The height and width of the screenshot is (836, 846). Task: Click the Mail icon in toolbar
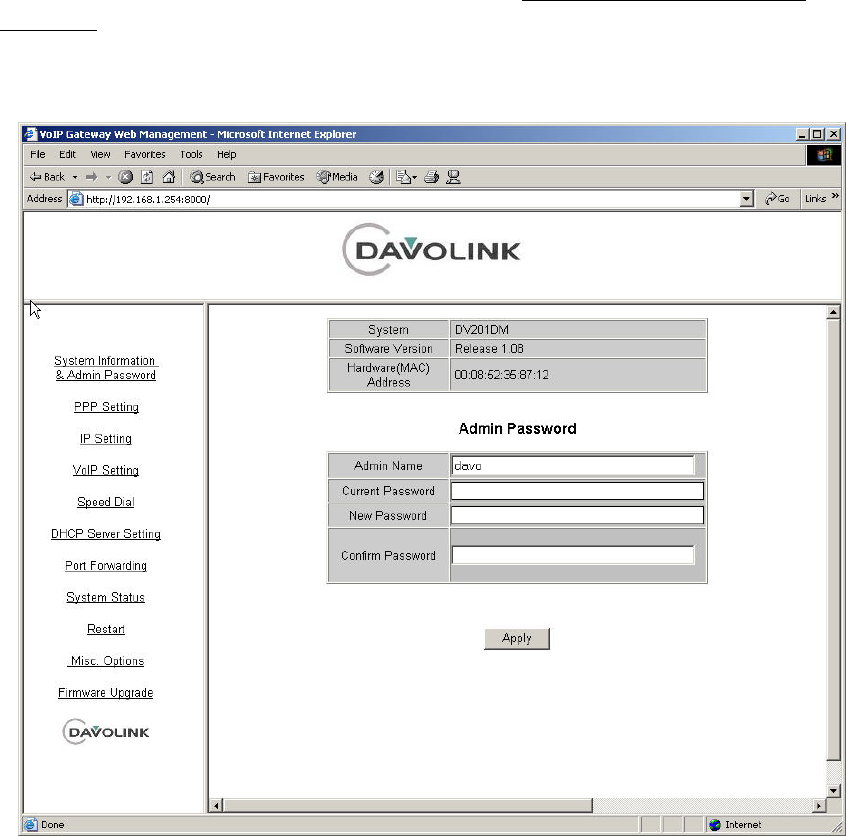coord(406,177)
